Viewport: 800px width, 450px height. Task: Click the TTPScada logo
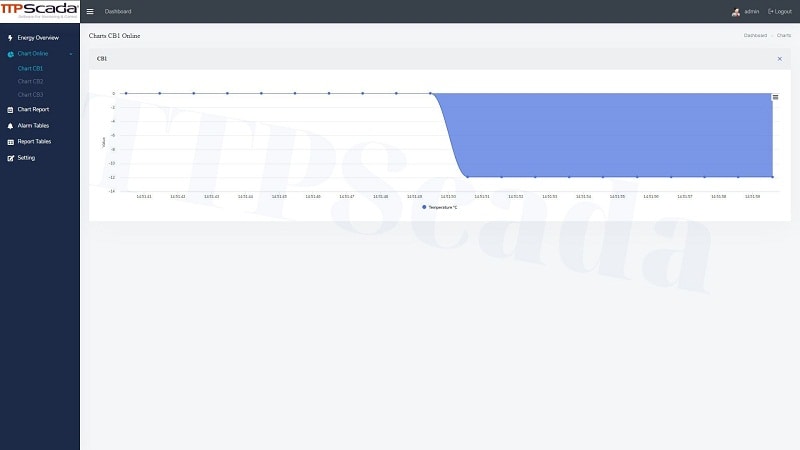pyautogui.click(x=39, y=11)
